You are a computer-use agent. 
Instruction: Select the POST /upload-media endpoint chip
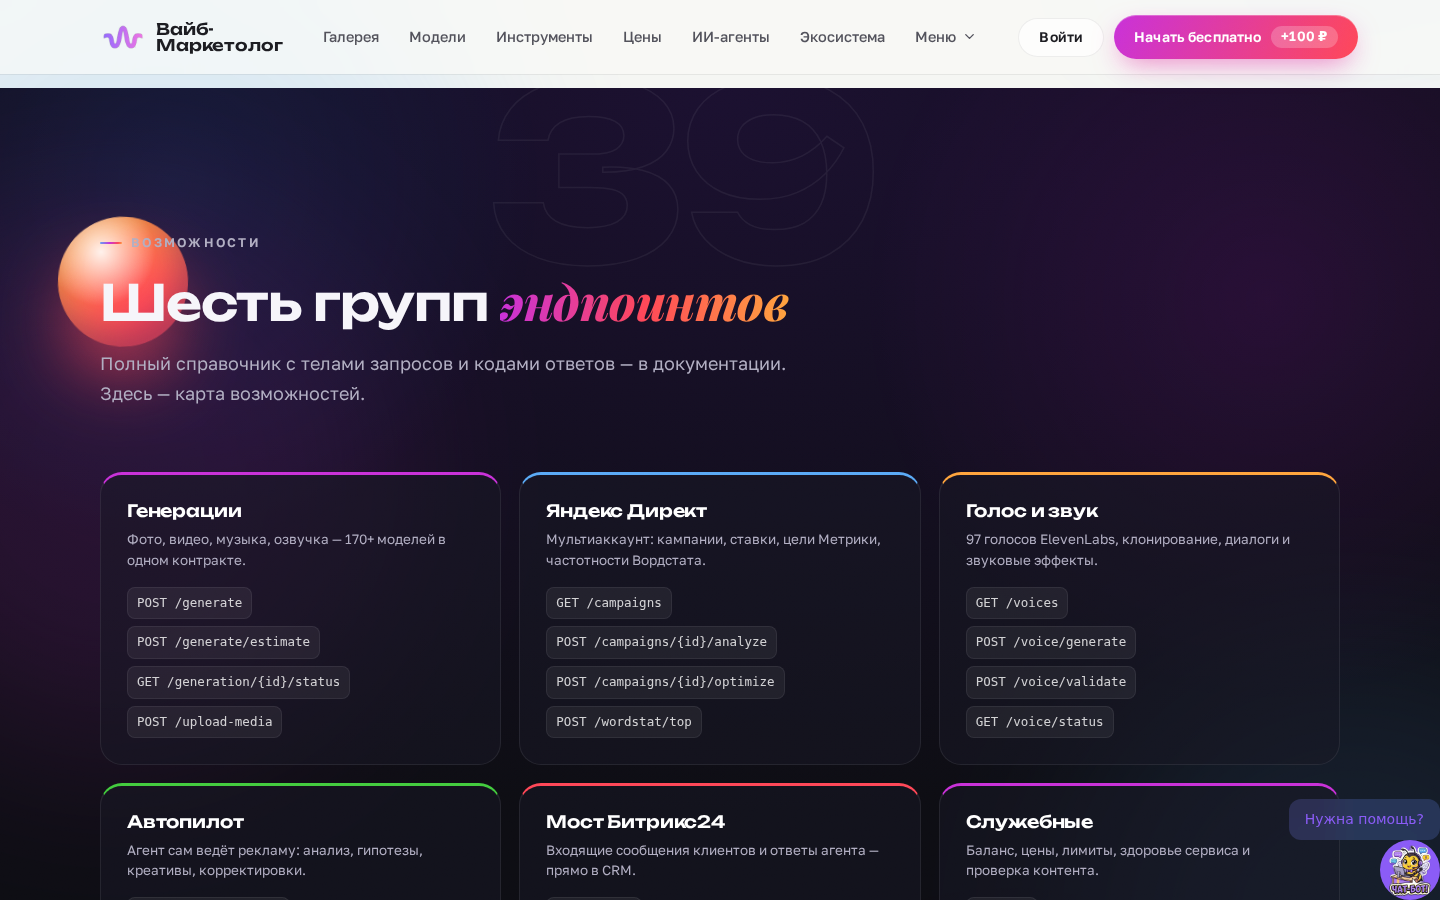[x=204, y=722]
